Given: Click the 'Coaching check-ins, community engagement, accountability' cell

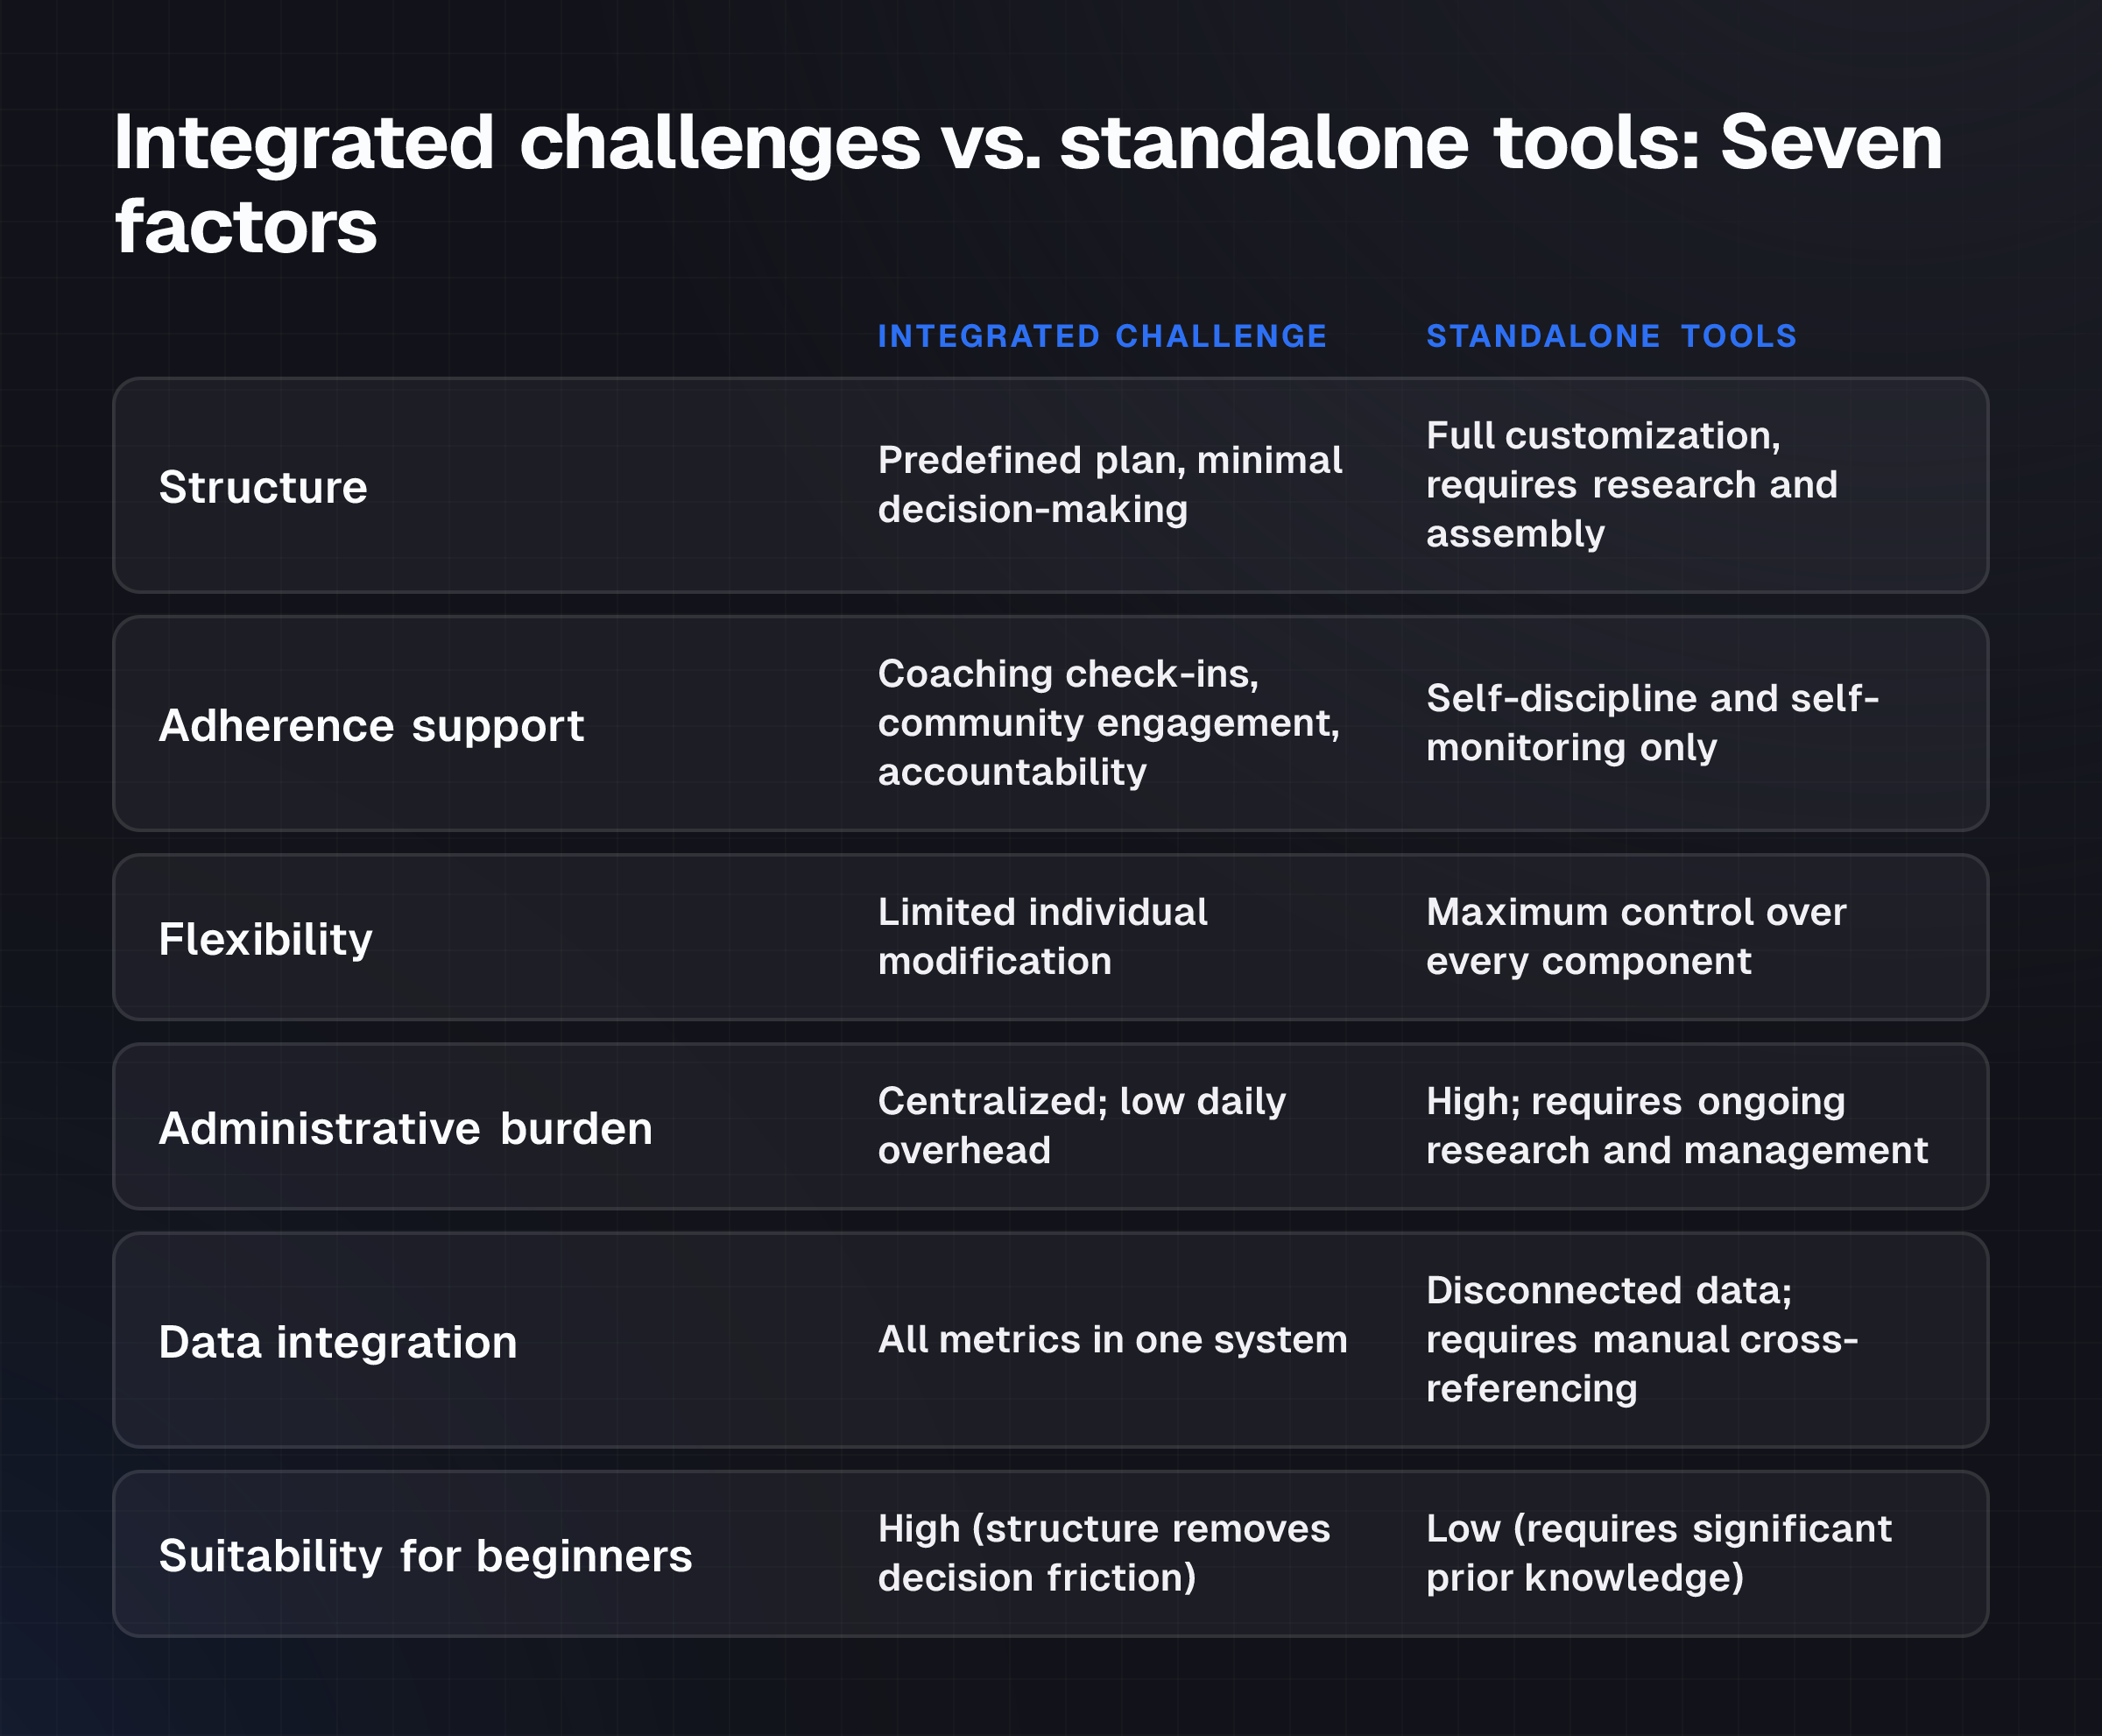Looking at the screenshot, I should [x=1109, y=723].
